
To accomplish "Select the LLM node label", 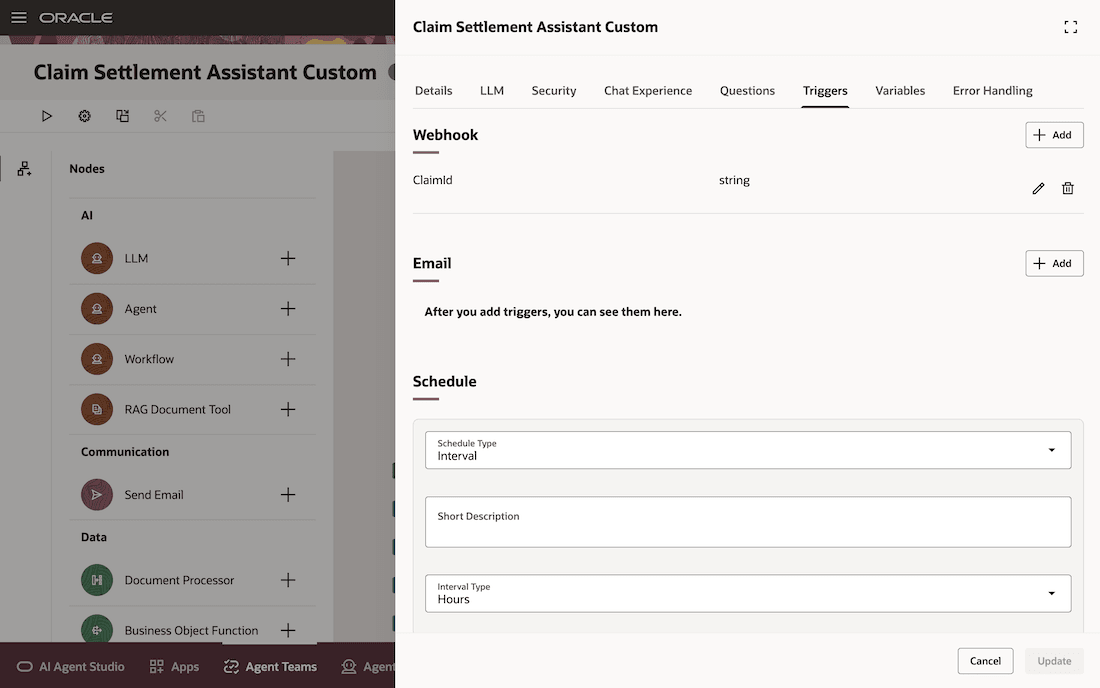I will point(136,258).
